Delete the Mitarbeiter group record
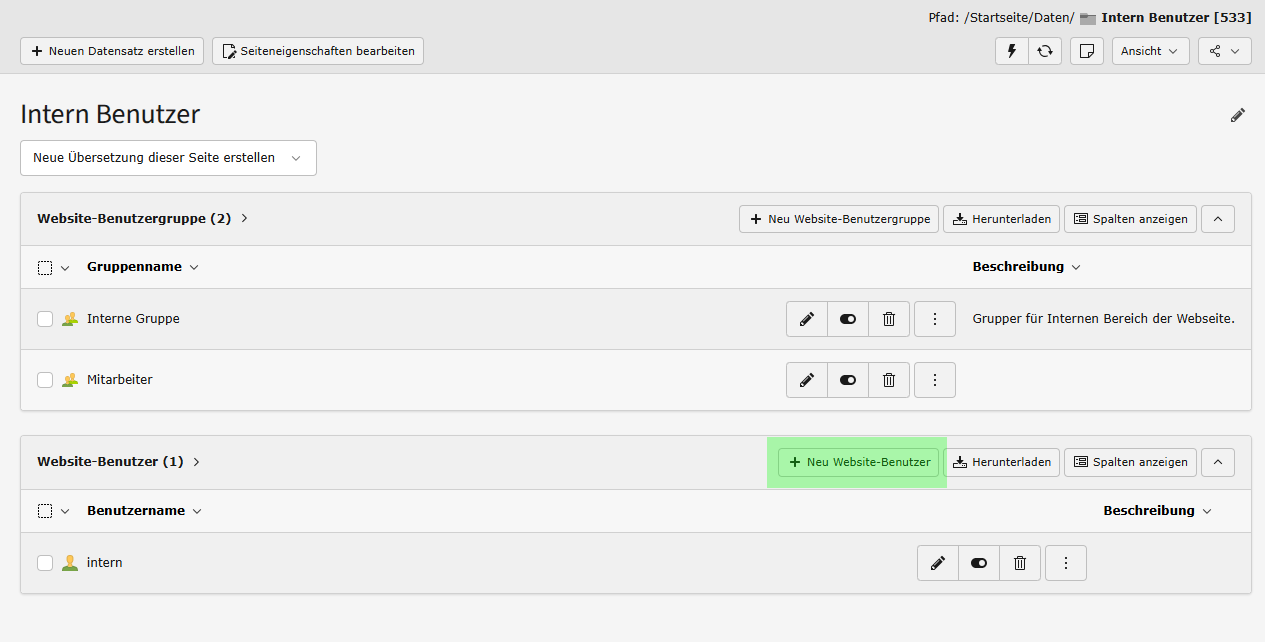Image resolution: width=1266 pixels, height=642 pixels. 889,380
